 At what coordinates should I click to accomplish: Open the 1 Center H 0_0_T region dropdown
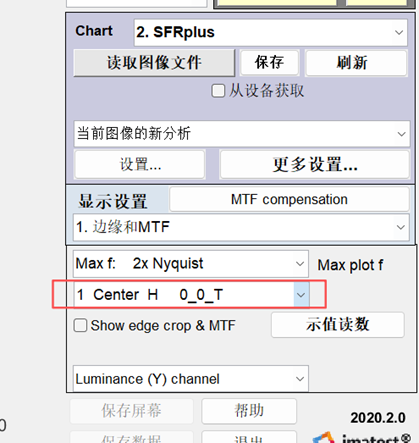(191, 295)
